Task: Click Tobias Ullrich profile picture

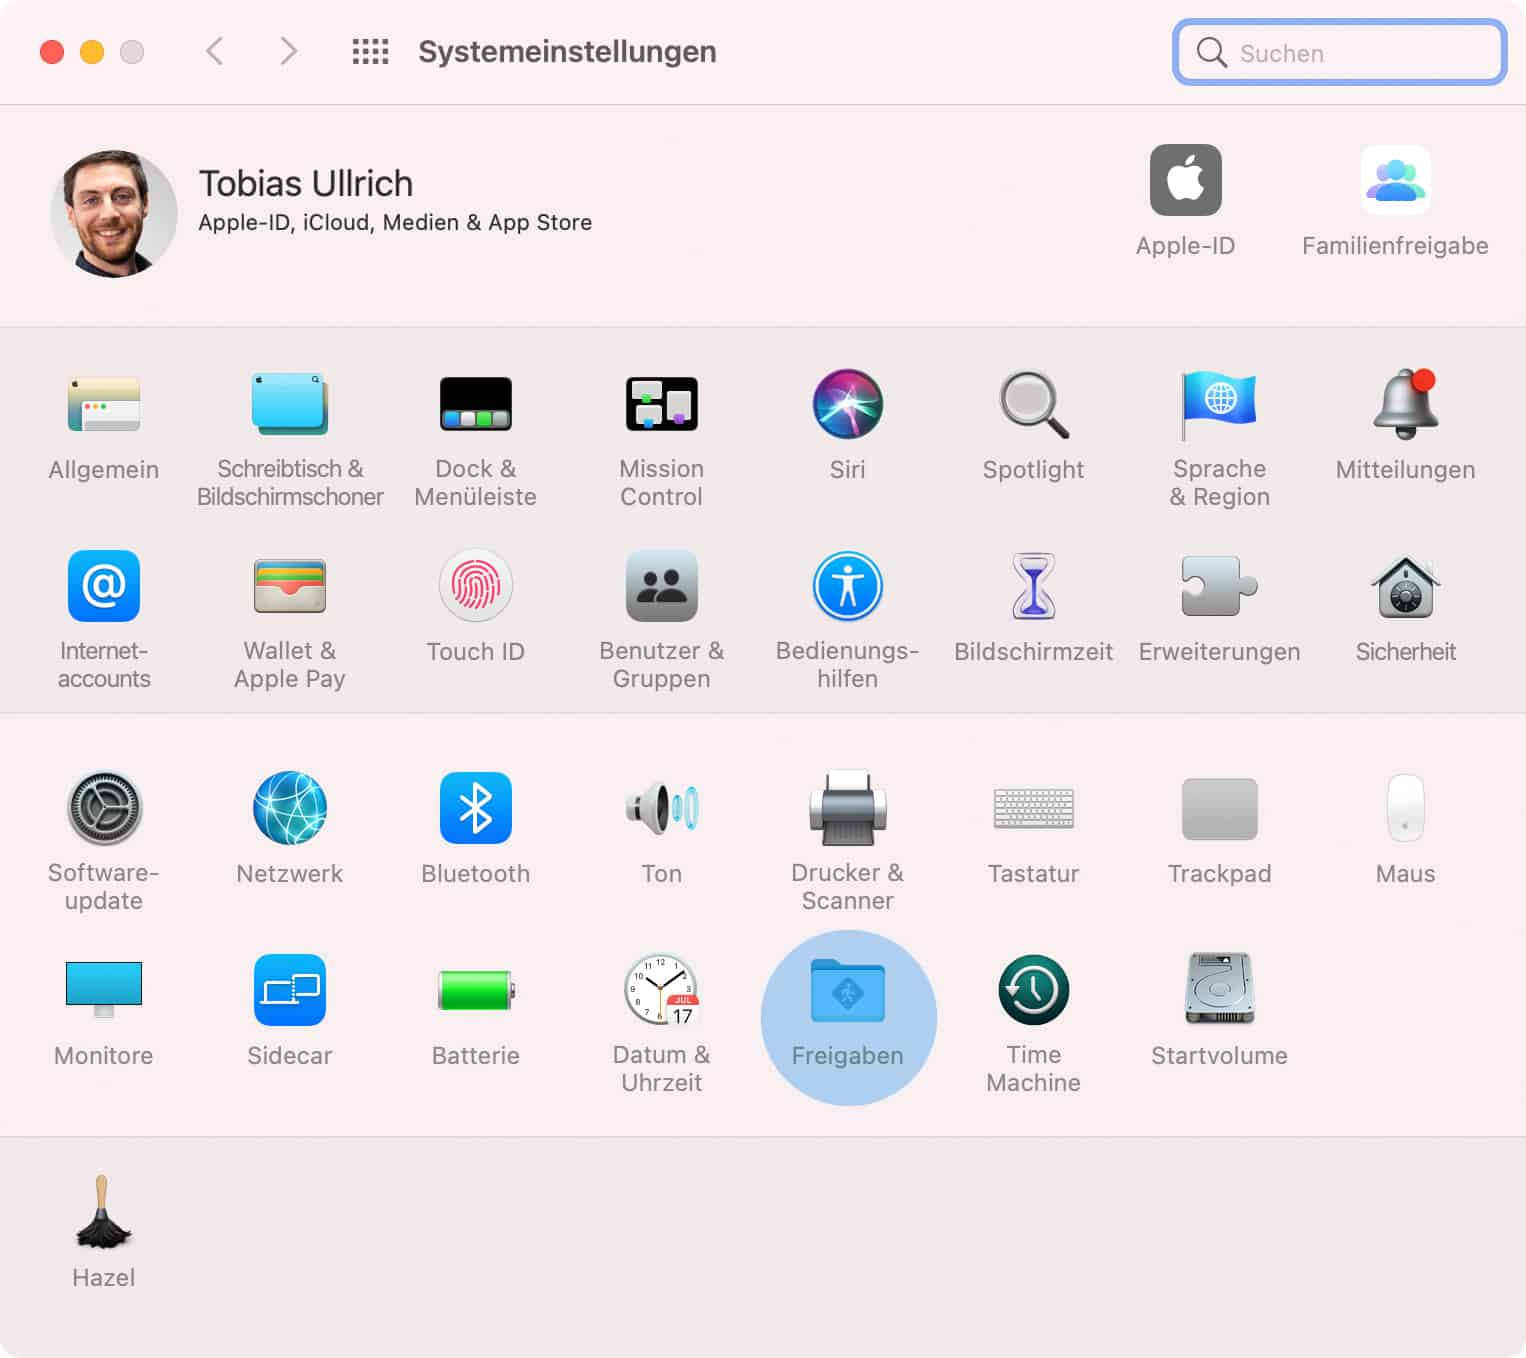Action: click(x=113, y=213)
